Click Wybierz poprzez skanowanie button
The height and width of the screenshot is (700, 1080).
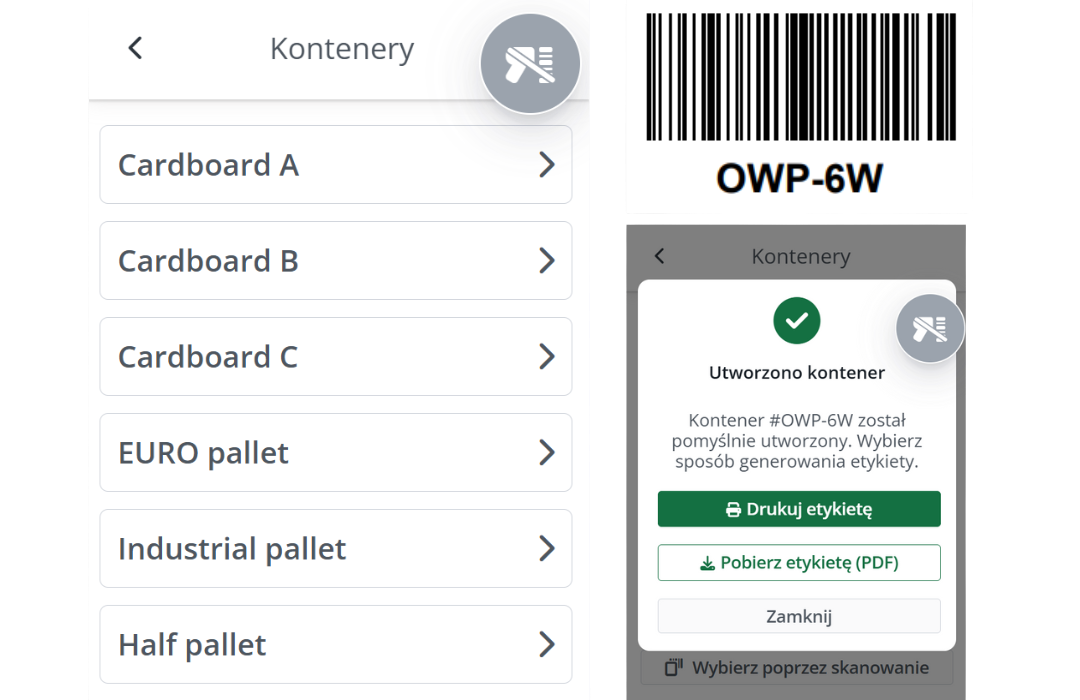(798, 667)
